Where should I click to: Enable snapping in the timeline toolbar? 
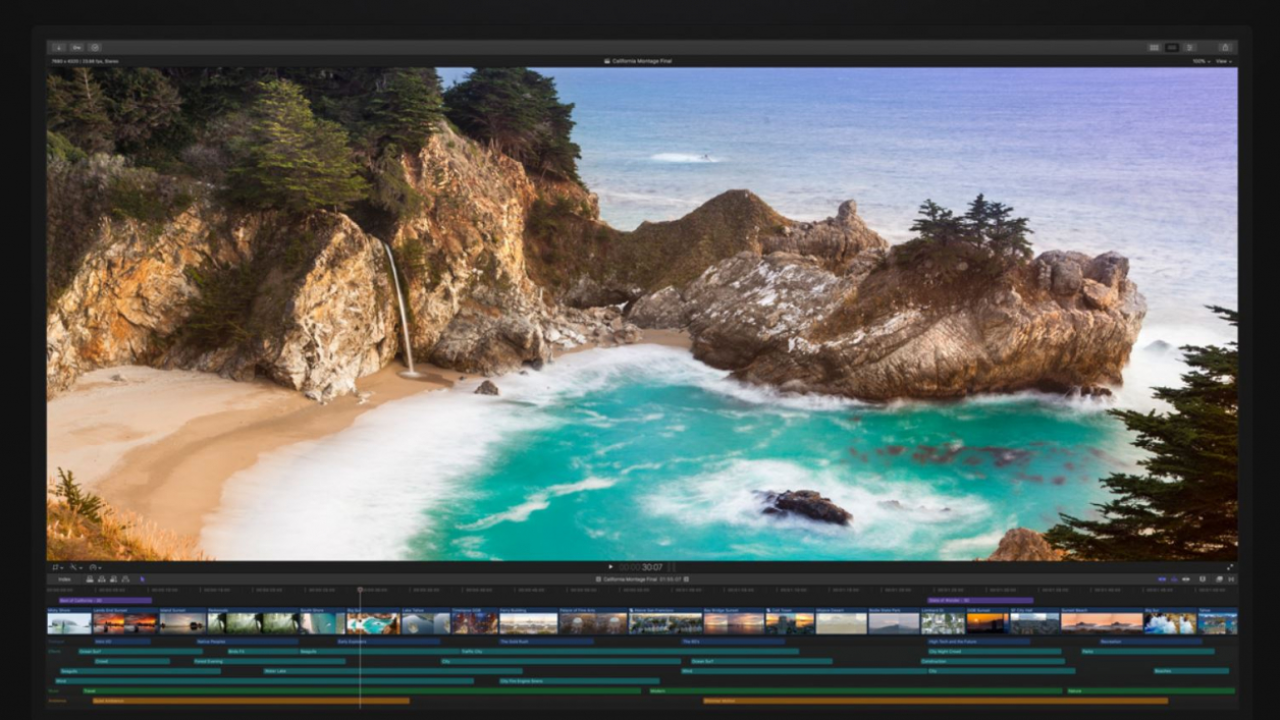(x=1203, y=578)
